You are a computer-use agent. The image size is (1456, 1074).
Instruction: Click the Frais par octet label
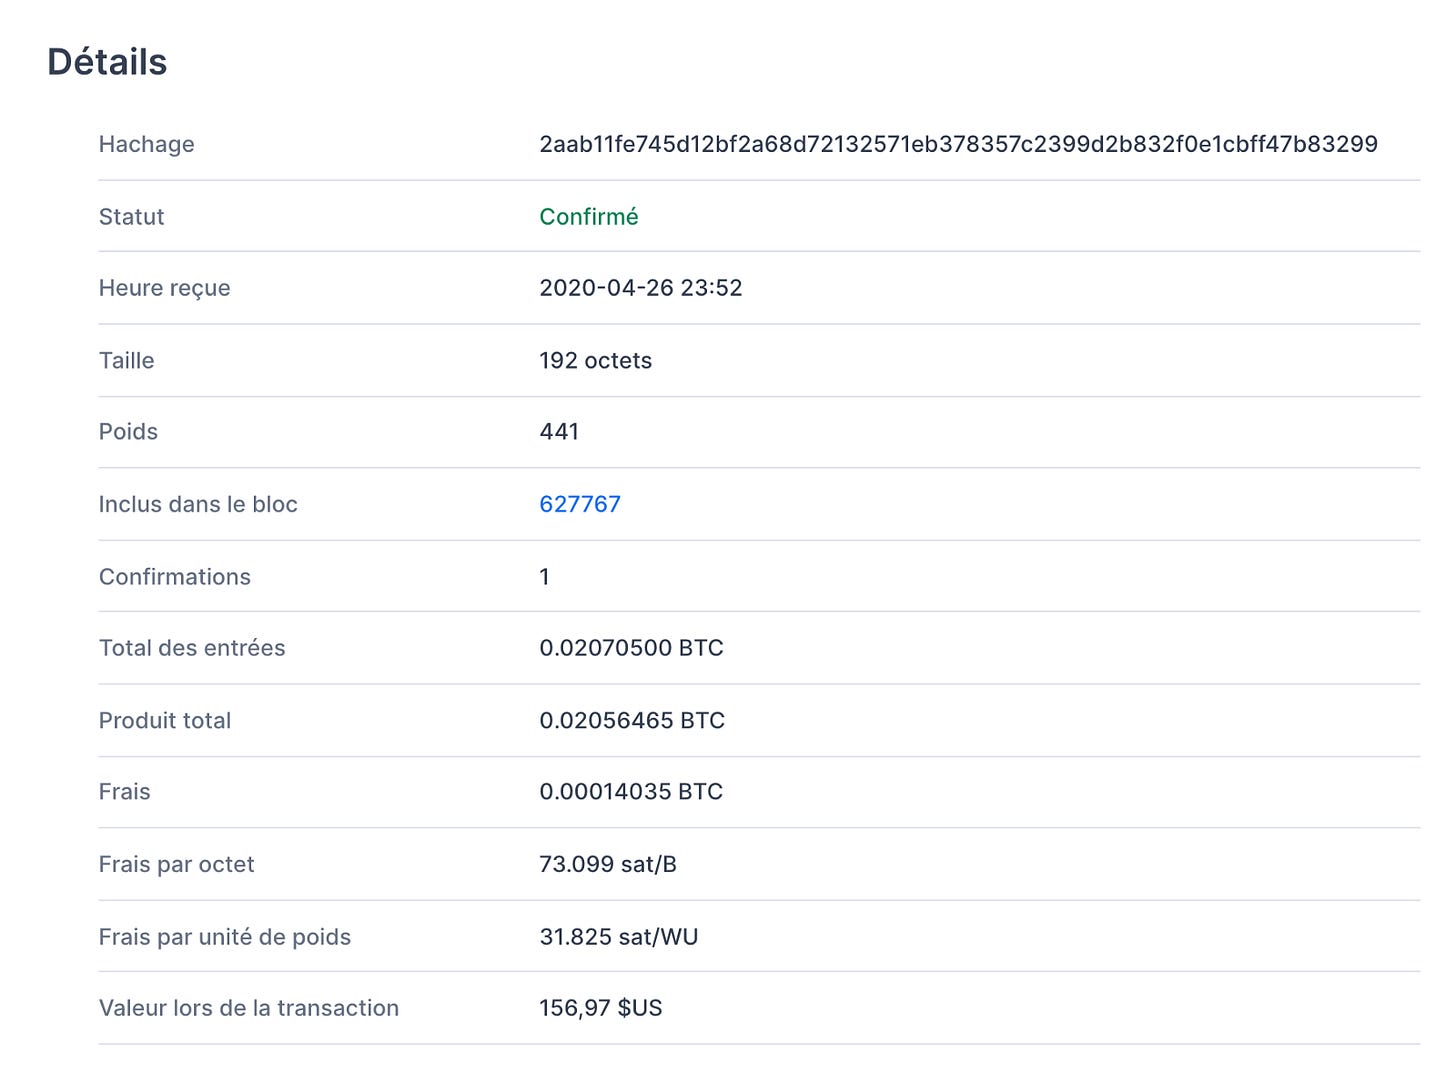176,865
